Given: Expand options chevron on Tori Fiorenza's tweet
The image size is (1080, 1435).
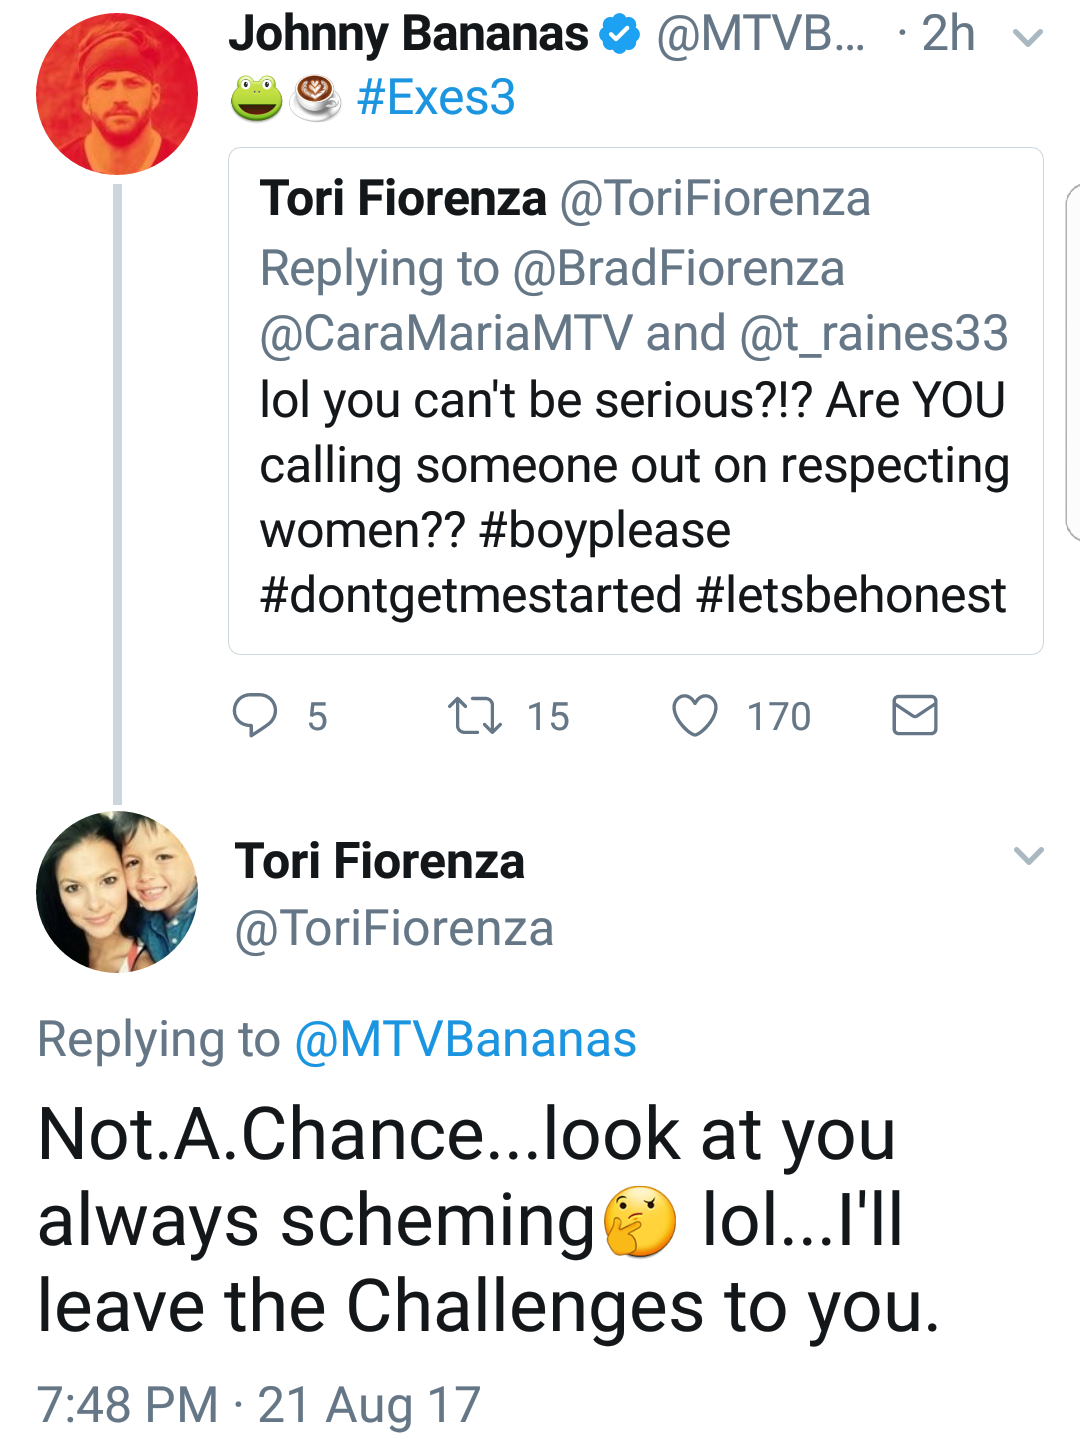Looking at the screenshot, I should [x=1028, y=855].
